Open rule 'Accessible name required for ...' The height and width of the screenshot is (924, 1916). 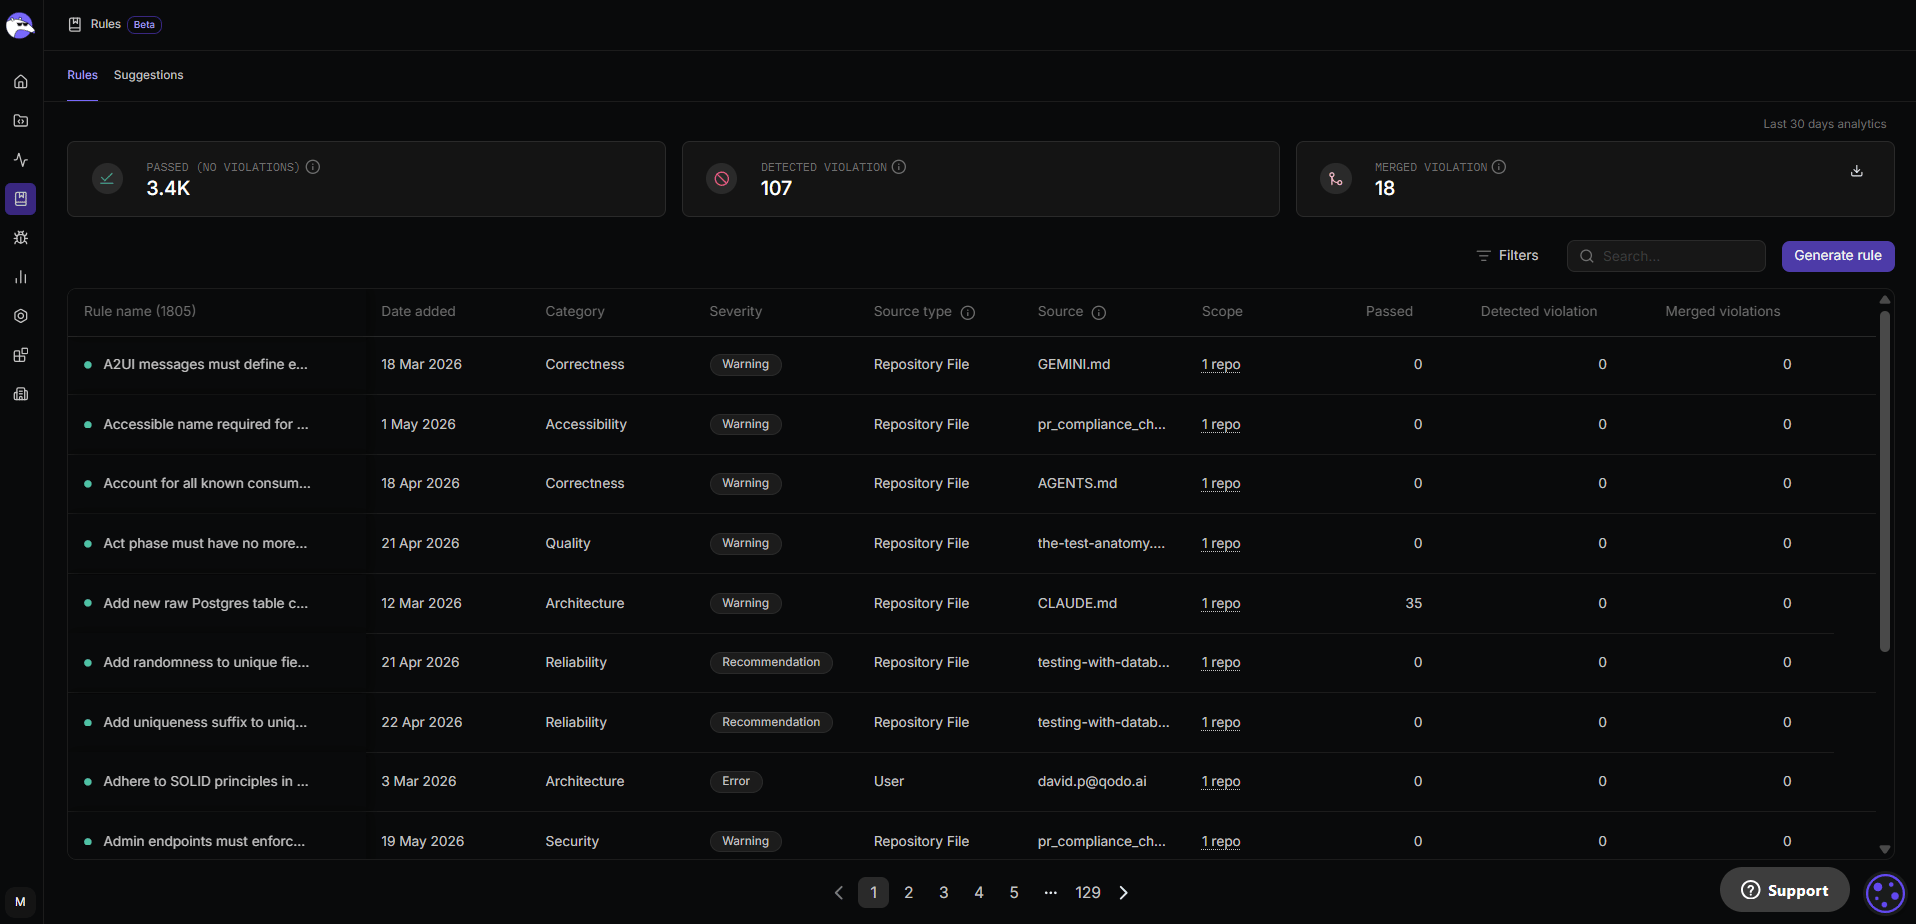206,425
